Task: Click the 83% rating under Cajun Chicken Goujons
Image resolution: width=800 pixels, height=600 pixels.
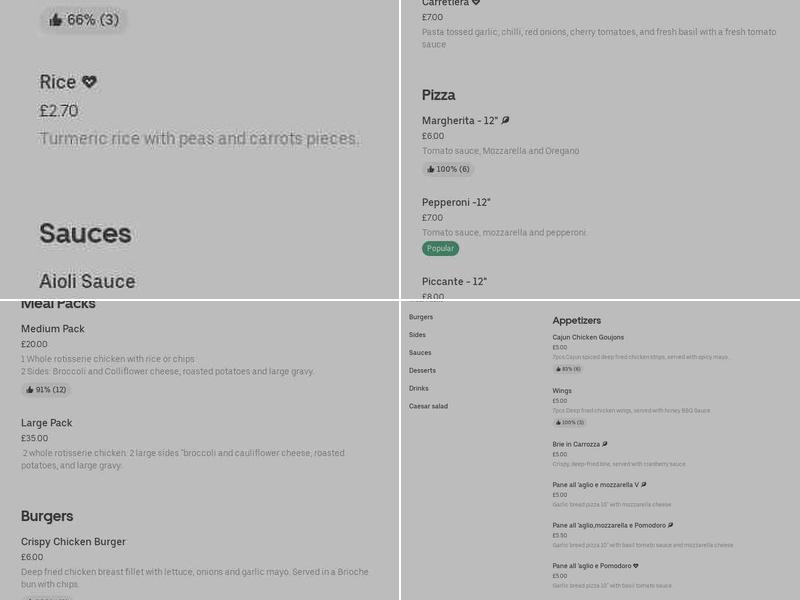Action: coord(567,369)
